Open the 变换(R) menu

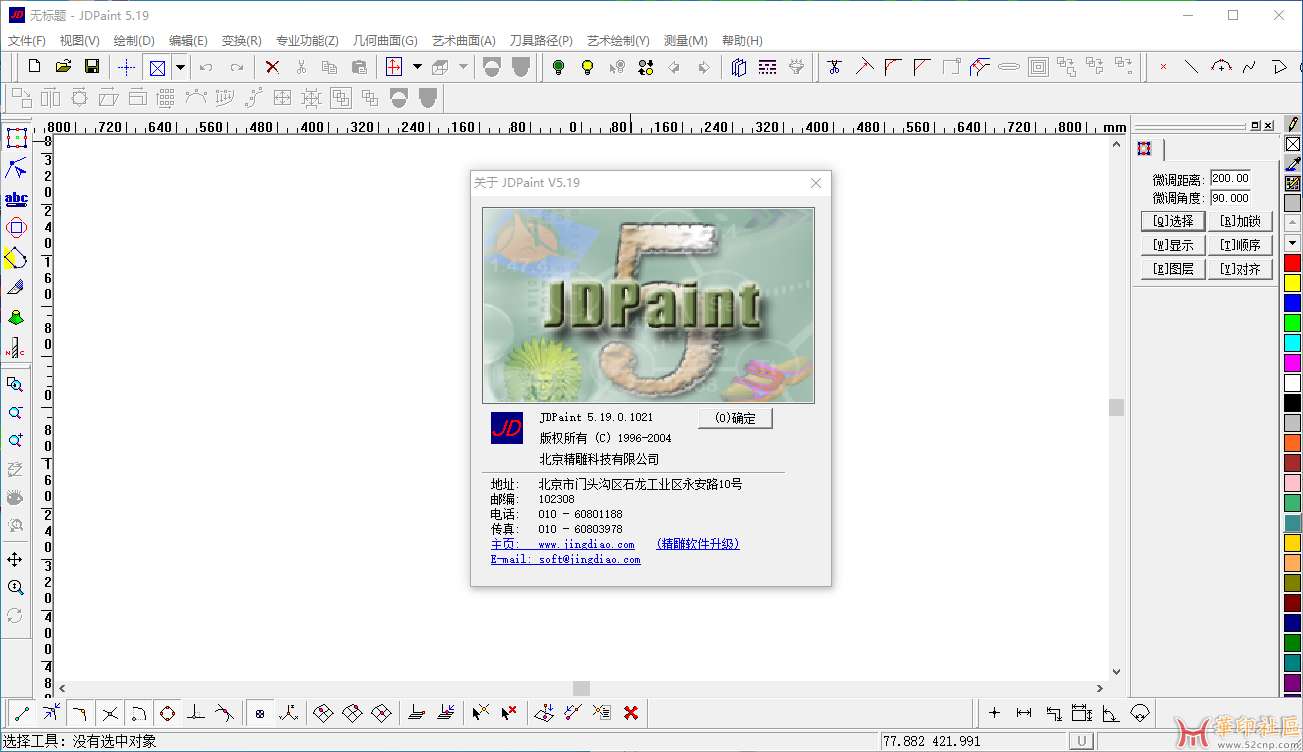point(241,41)
